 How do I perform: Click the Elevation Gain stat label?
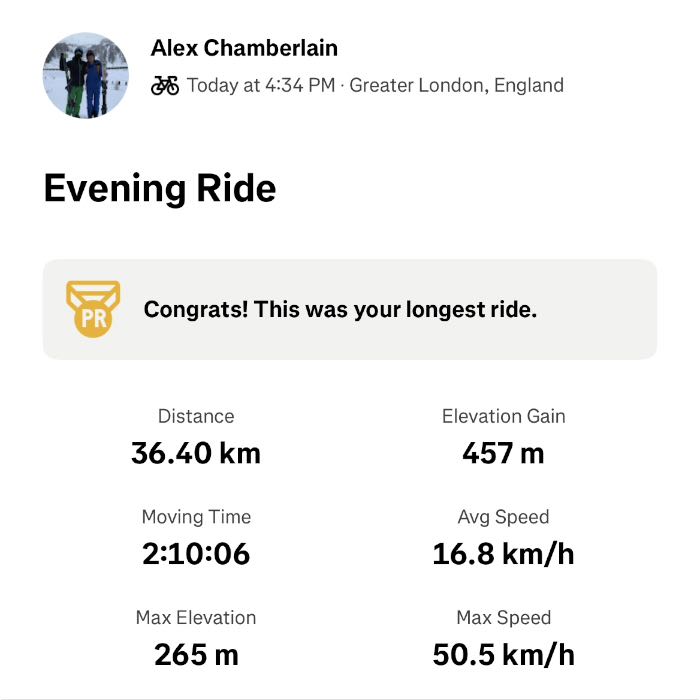pos(503,416)
